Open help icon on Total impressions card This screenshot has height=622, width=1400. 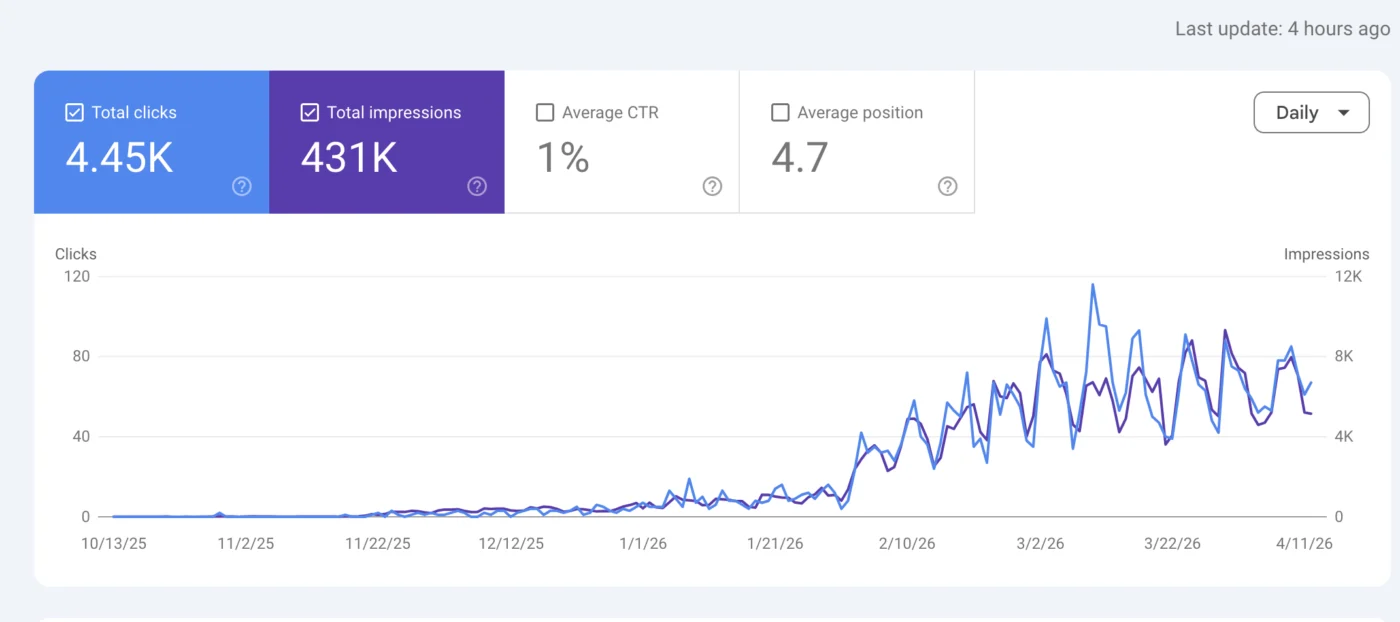coord(477,186)
